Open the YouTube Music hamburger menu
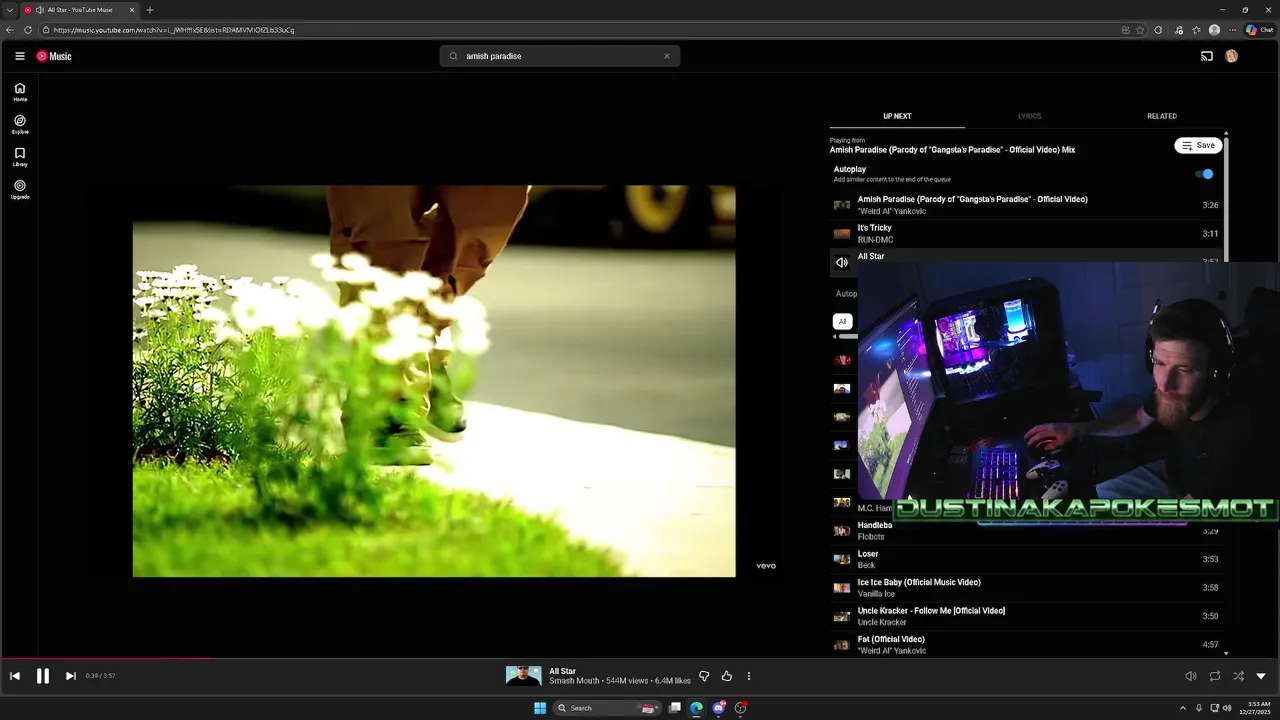This screenshot has width=1280, height=720. pos(19,56)
